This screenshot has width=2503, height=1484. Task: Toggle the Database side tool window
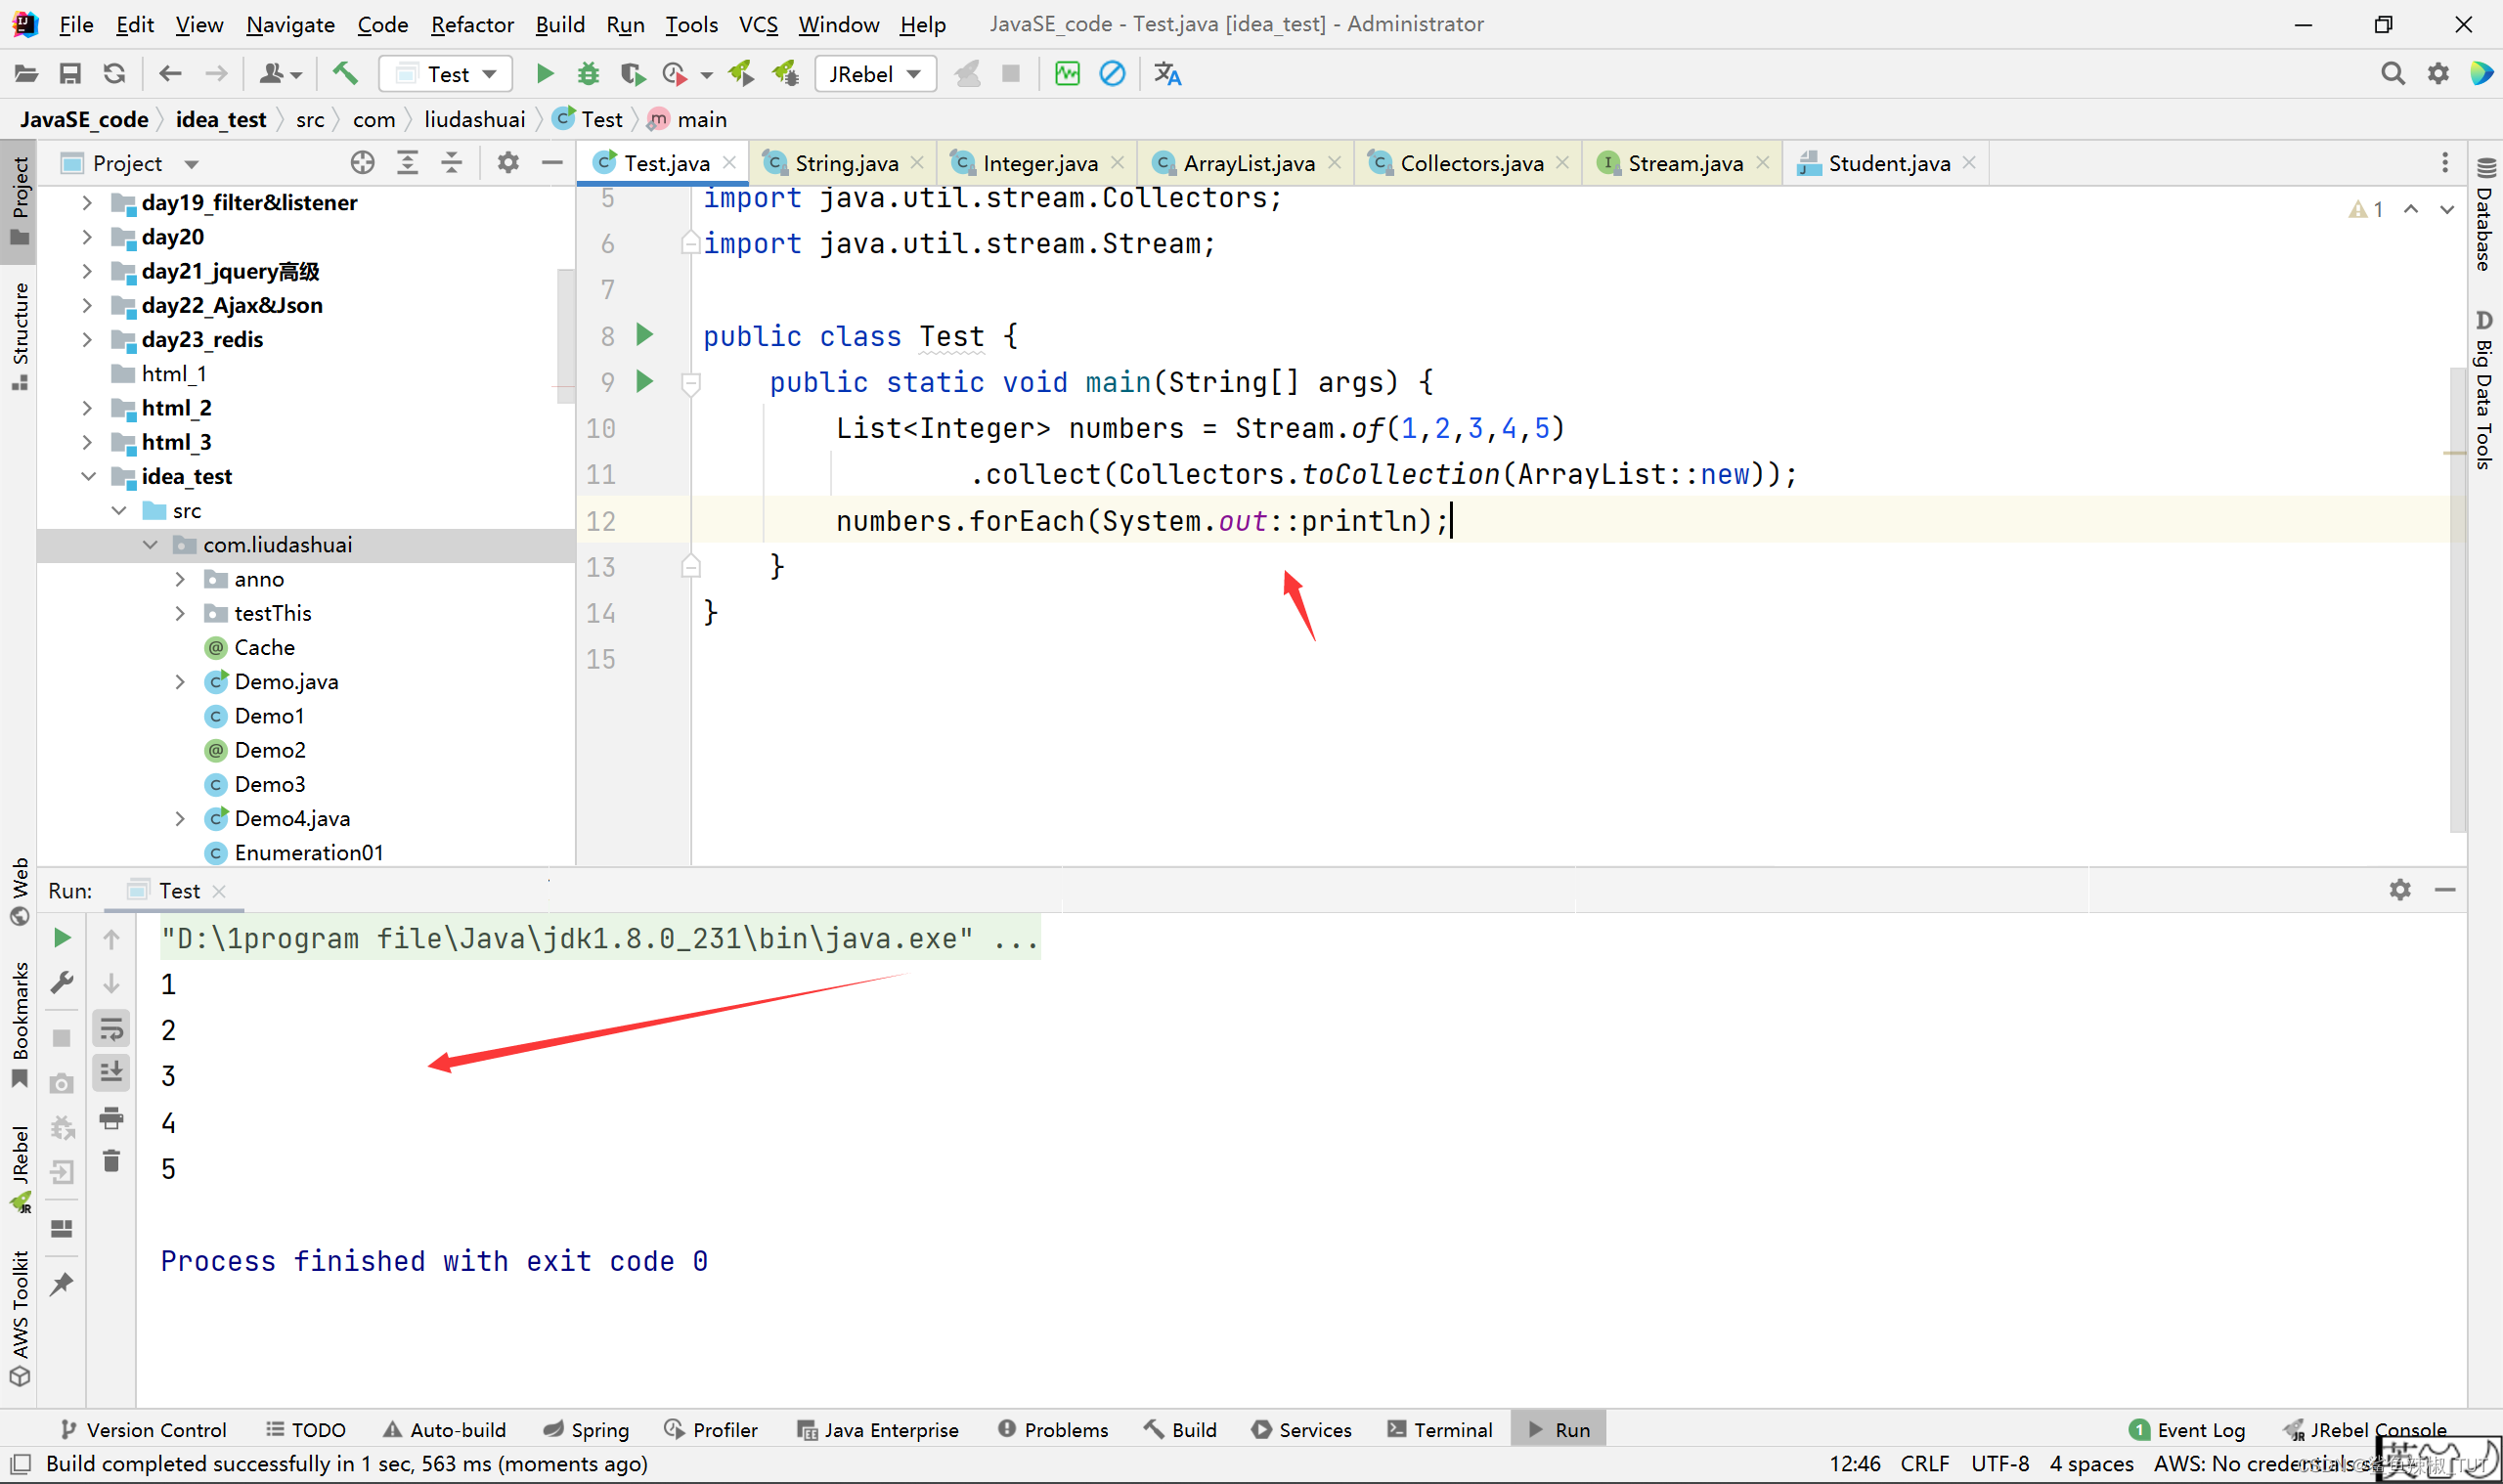pos(2485,214)
